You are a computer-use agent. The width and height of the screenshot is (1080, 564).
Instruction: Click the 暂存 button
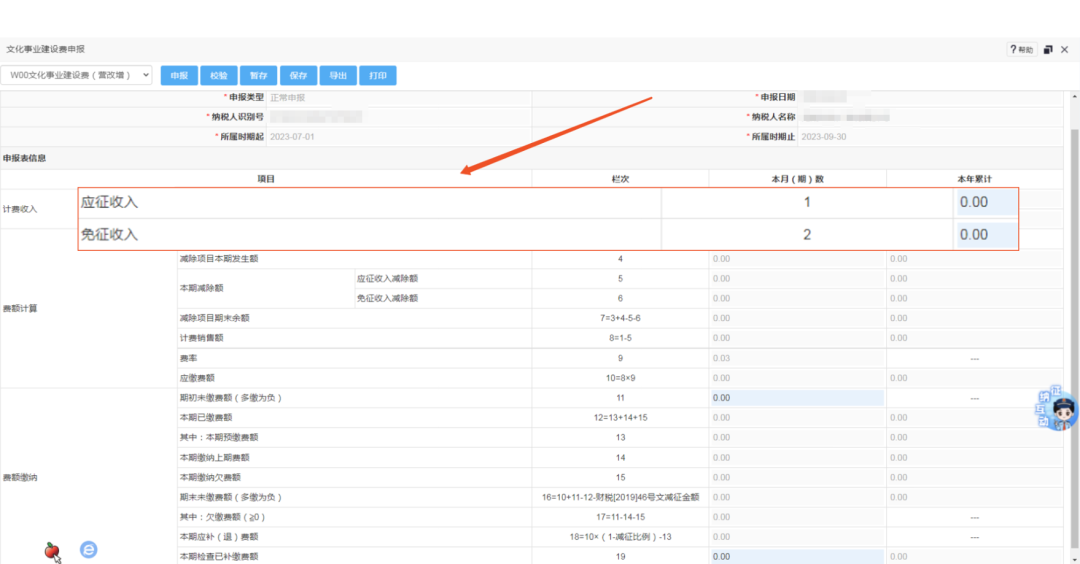click(258, 76)
